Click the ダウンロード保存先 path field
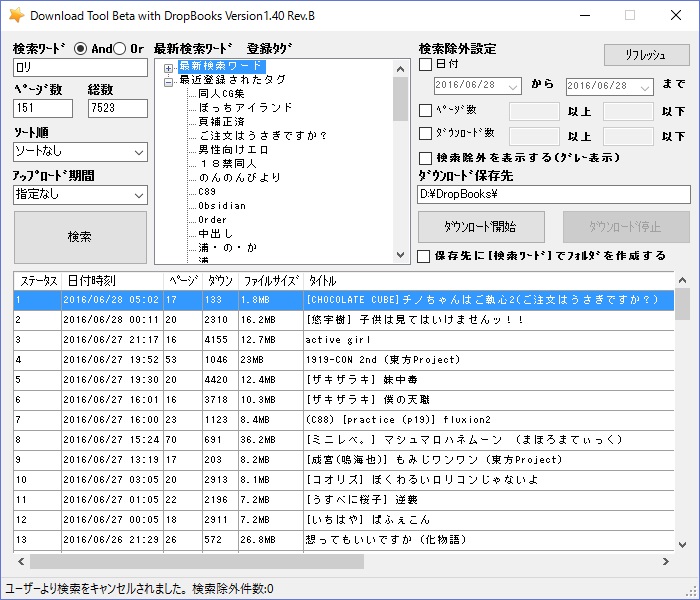The height and width of the screenshot is (600, 700). pos(552,195)
